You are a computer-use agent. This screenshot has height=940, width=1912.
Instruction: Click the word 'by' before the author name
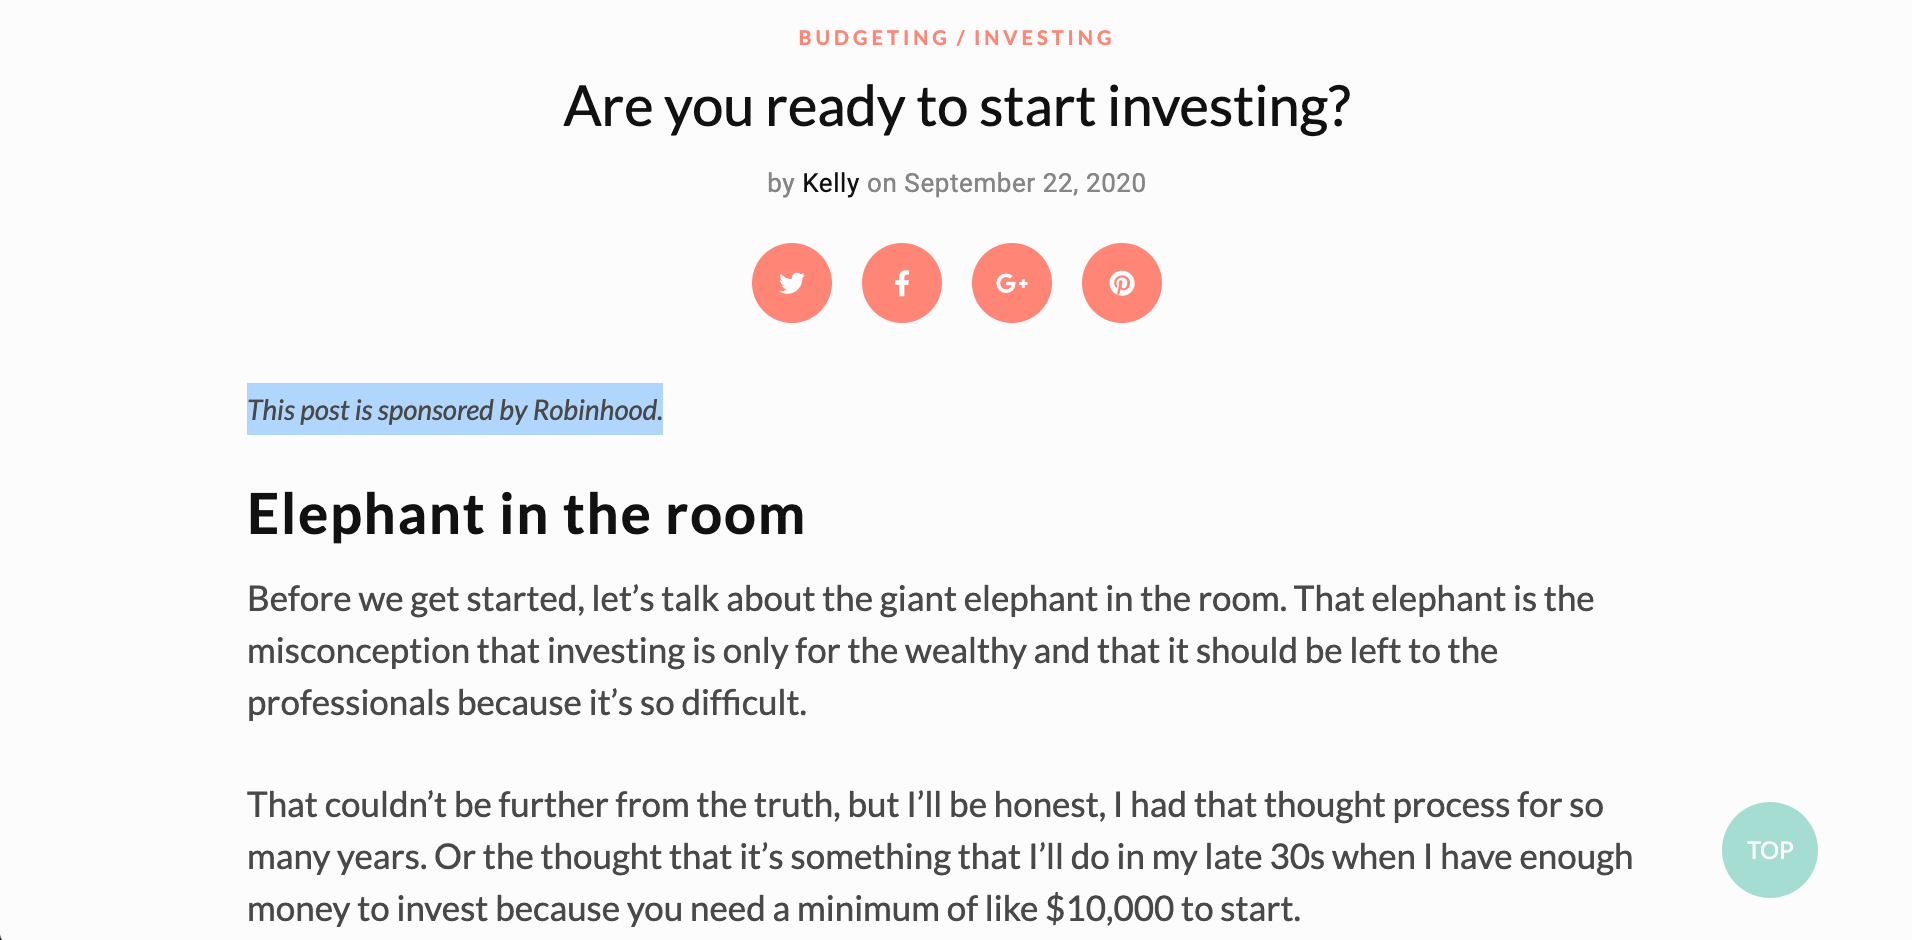click(781, 184)
